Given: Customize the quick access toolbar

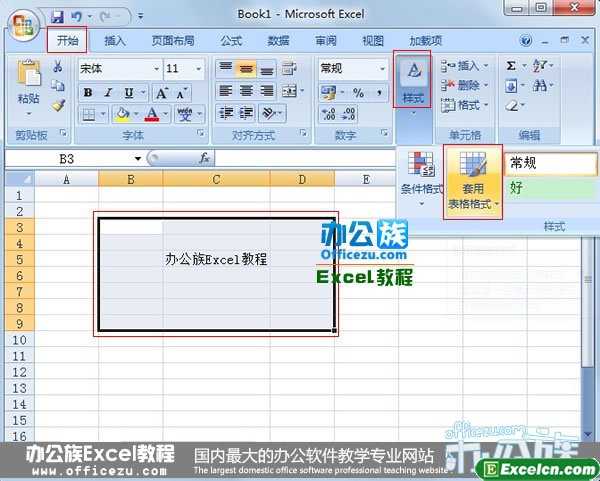Looking at the screenshot, I should 140,16.
